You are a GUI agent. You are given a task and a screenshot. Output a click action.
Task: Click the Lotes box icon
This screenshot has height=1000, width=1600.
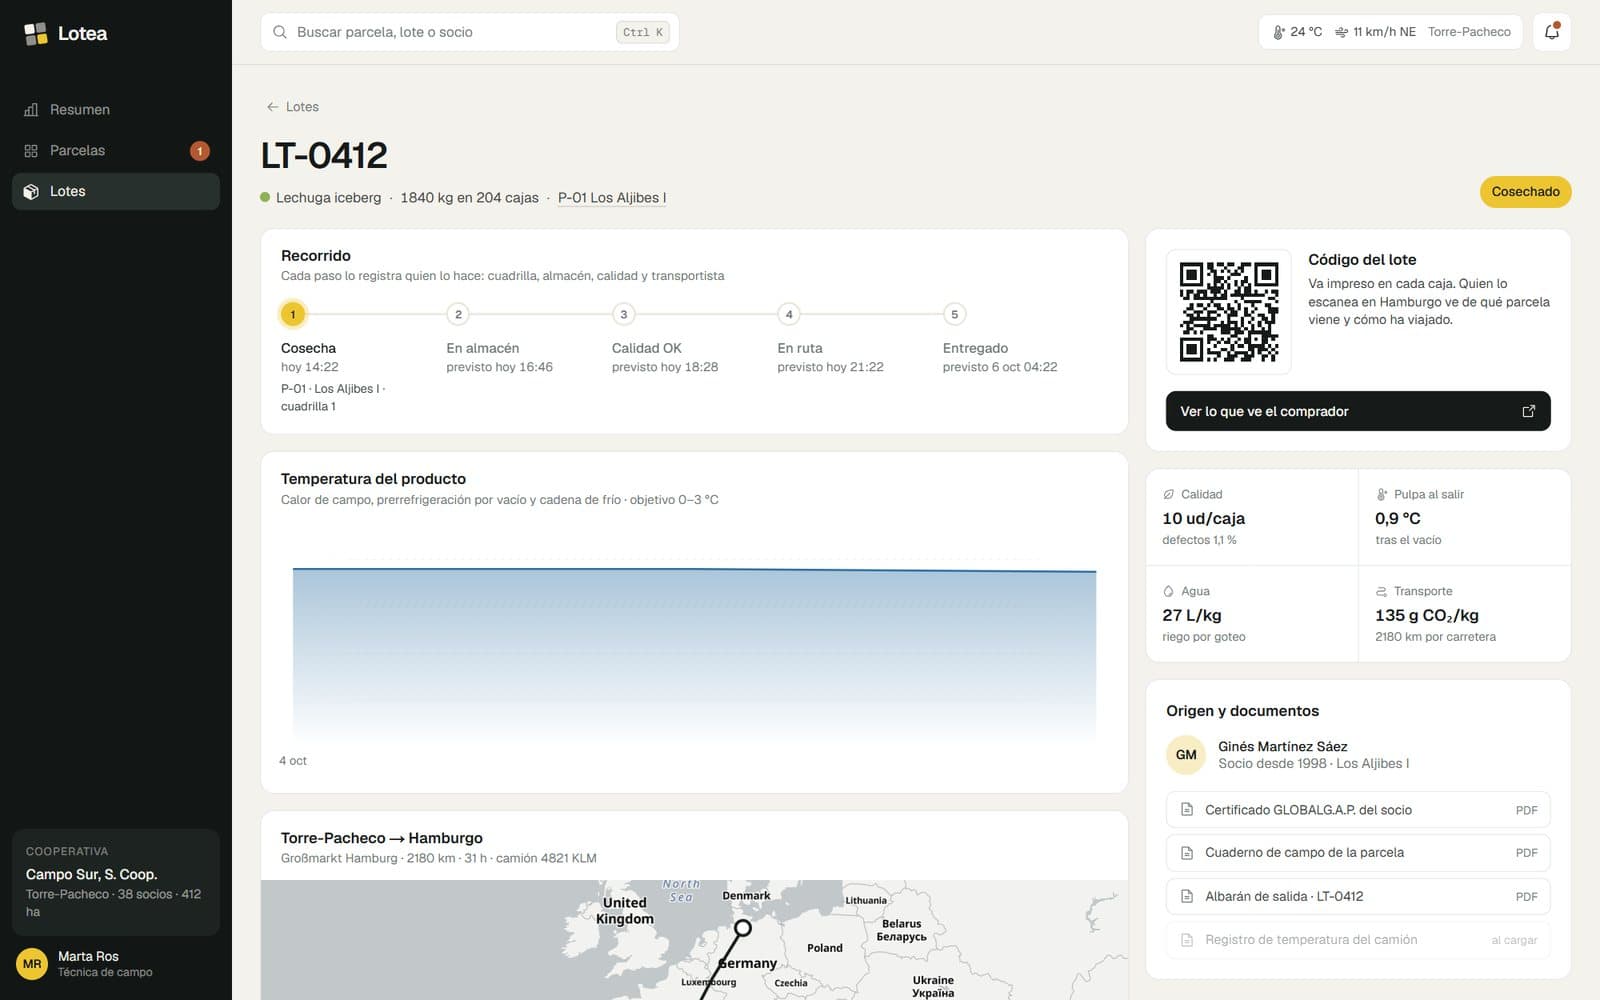pyautogui.click(x=31, y=192)
